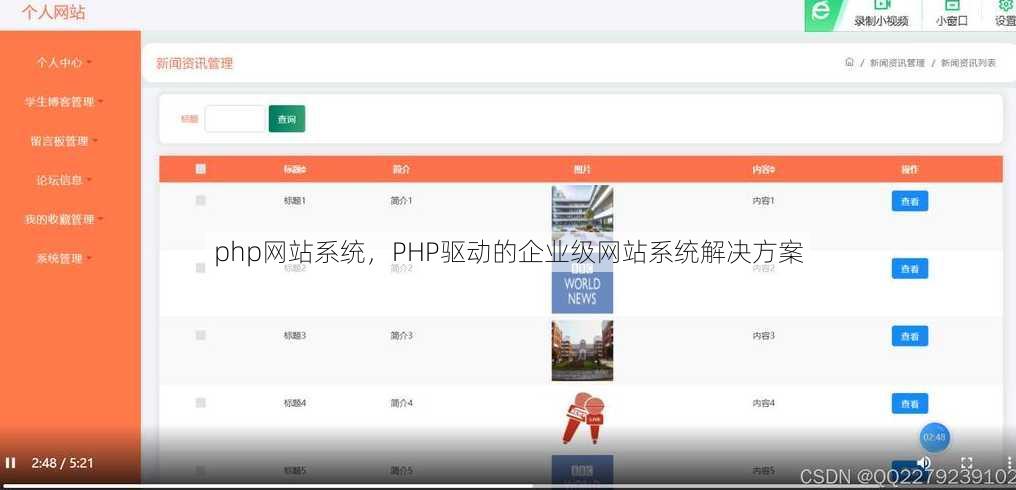Click the green browser logo icon
Screen dimensions: 1016x490
coord(821,12)
